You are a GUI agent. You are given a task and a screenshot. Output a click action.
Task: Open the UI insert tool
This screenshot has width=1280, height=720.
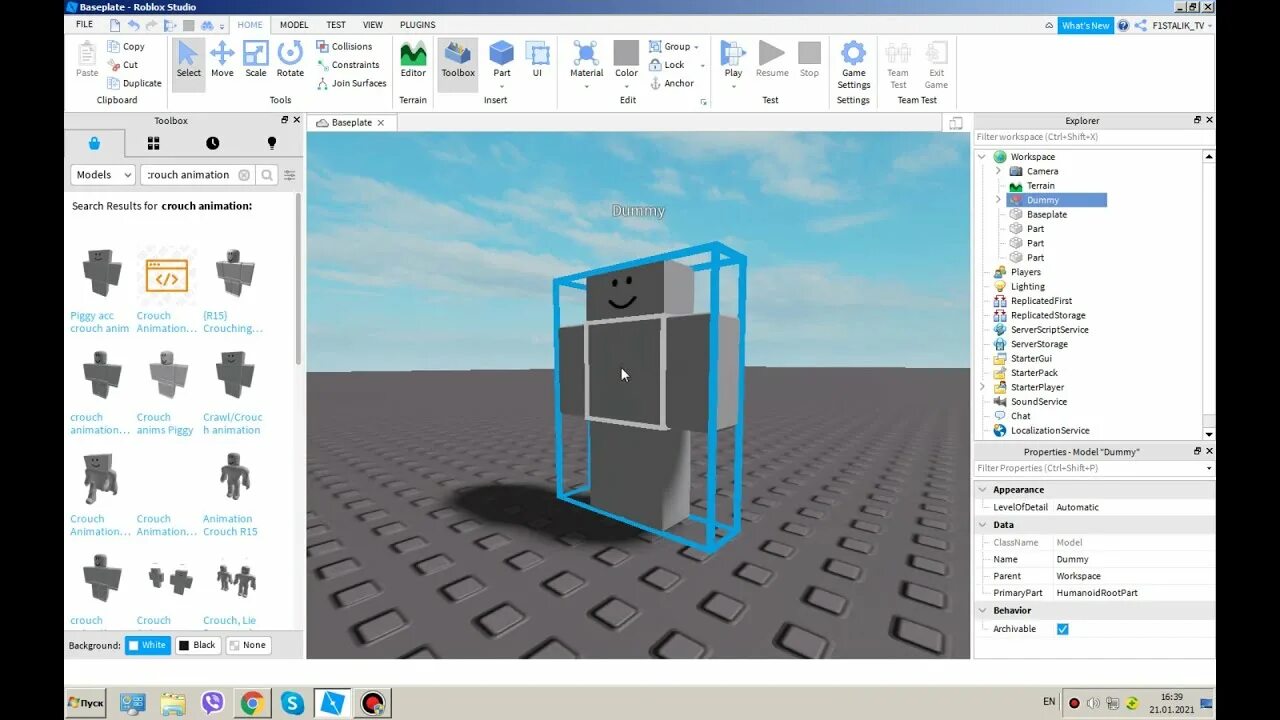(537, 60)
